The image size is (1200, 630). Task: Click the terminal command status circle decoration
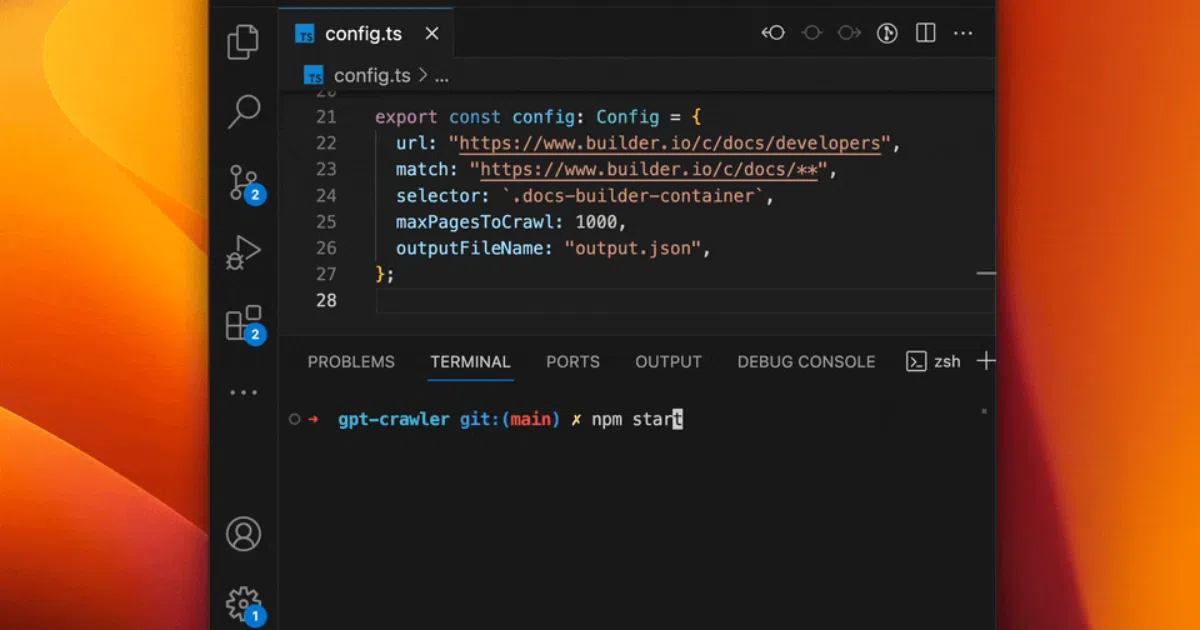click(x=294, y=420)
